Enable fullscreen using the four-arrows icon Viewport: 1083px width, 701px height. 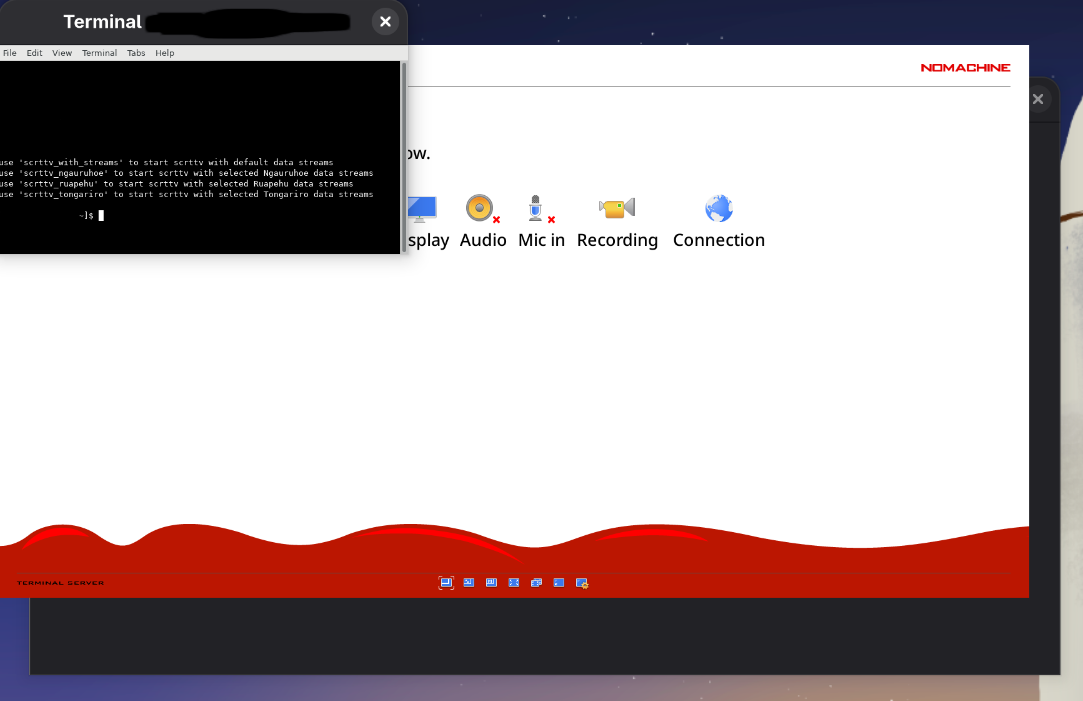click(x=514, y=583)
